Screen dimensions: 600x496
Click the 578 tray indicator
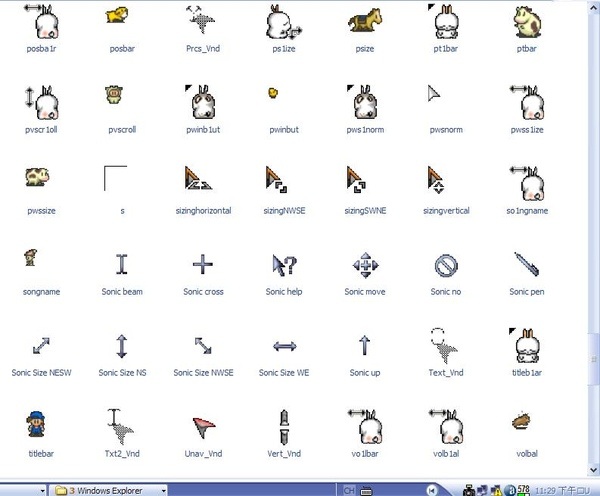tap(523, 490)
